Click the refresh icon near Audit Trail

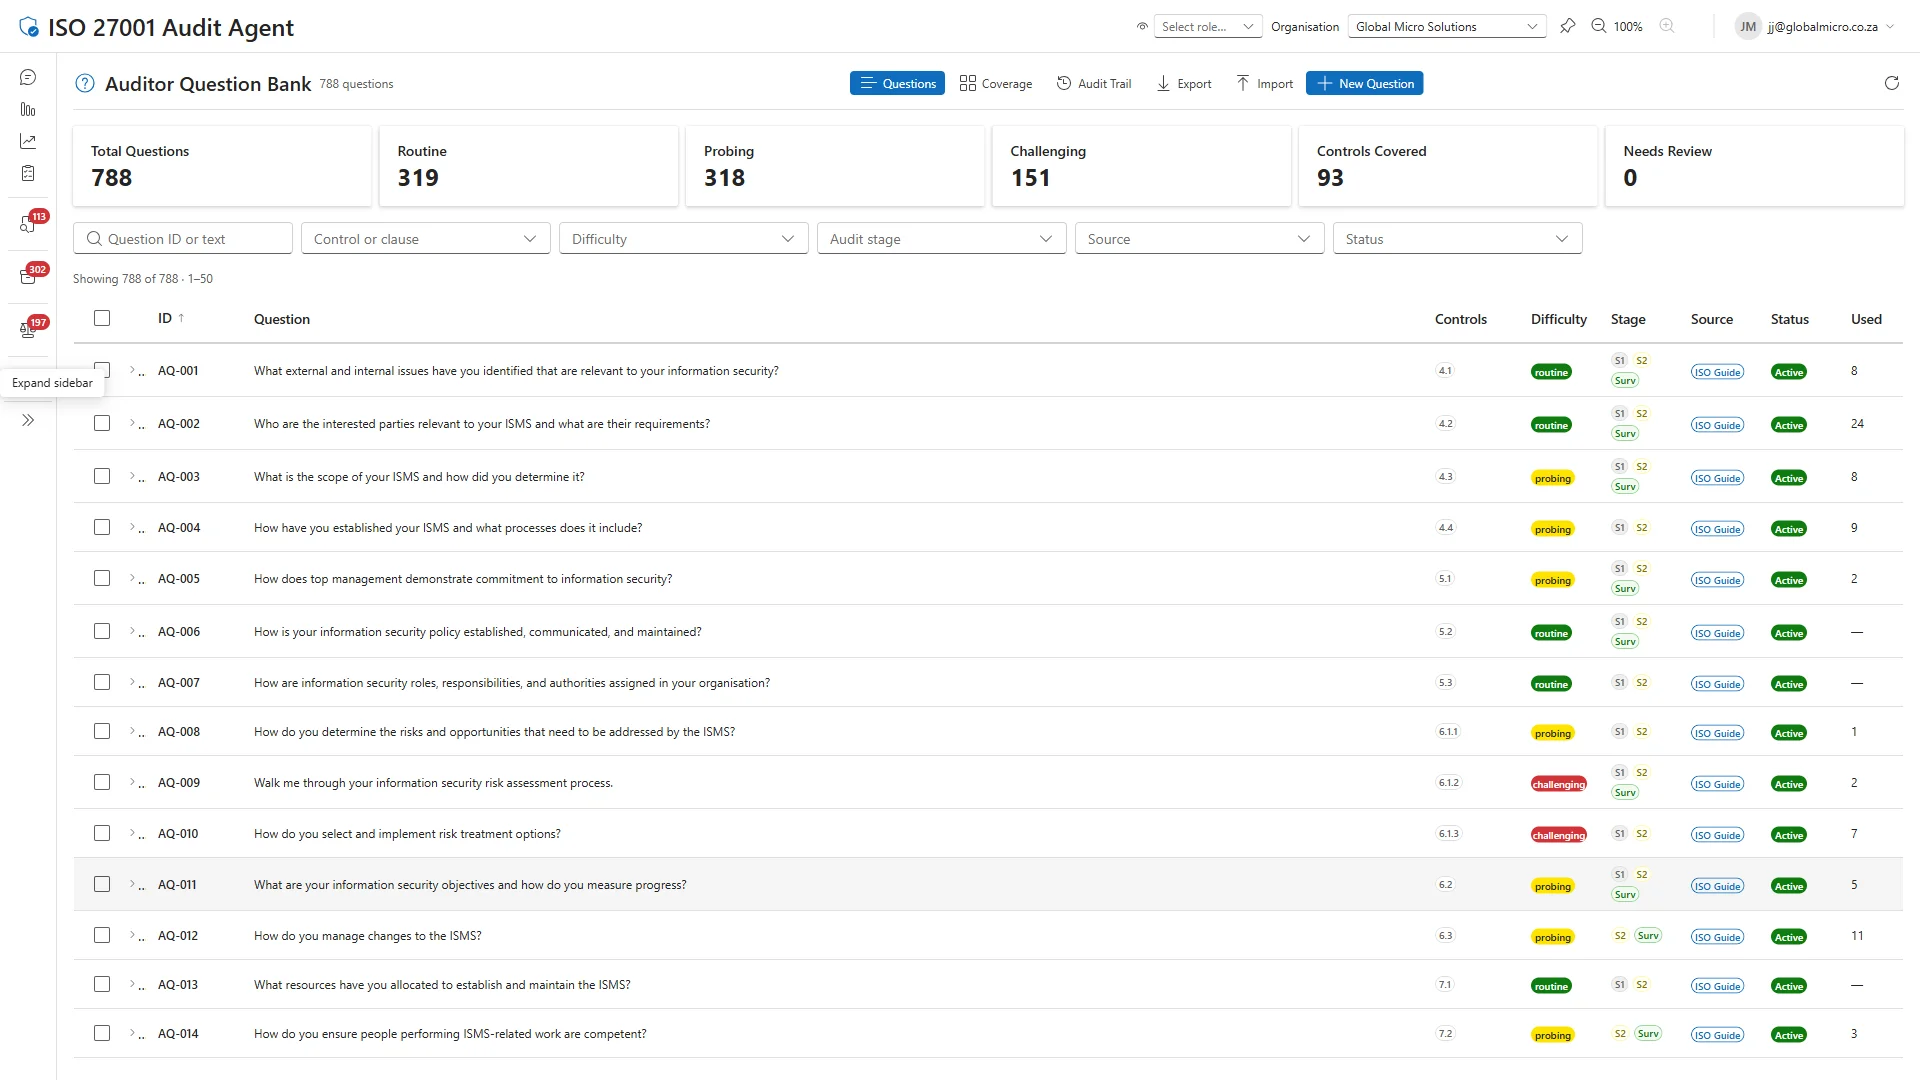pyautogui.click(x=1891, y=83)
